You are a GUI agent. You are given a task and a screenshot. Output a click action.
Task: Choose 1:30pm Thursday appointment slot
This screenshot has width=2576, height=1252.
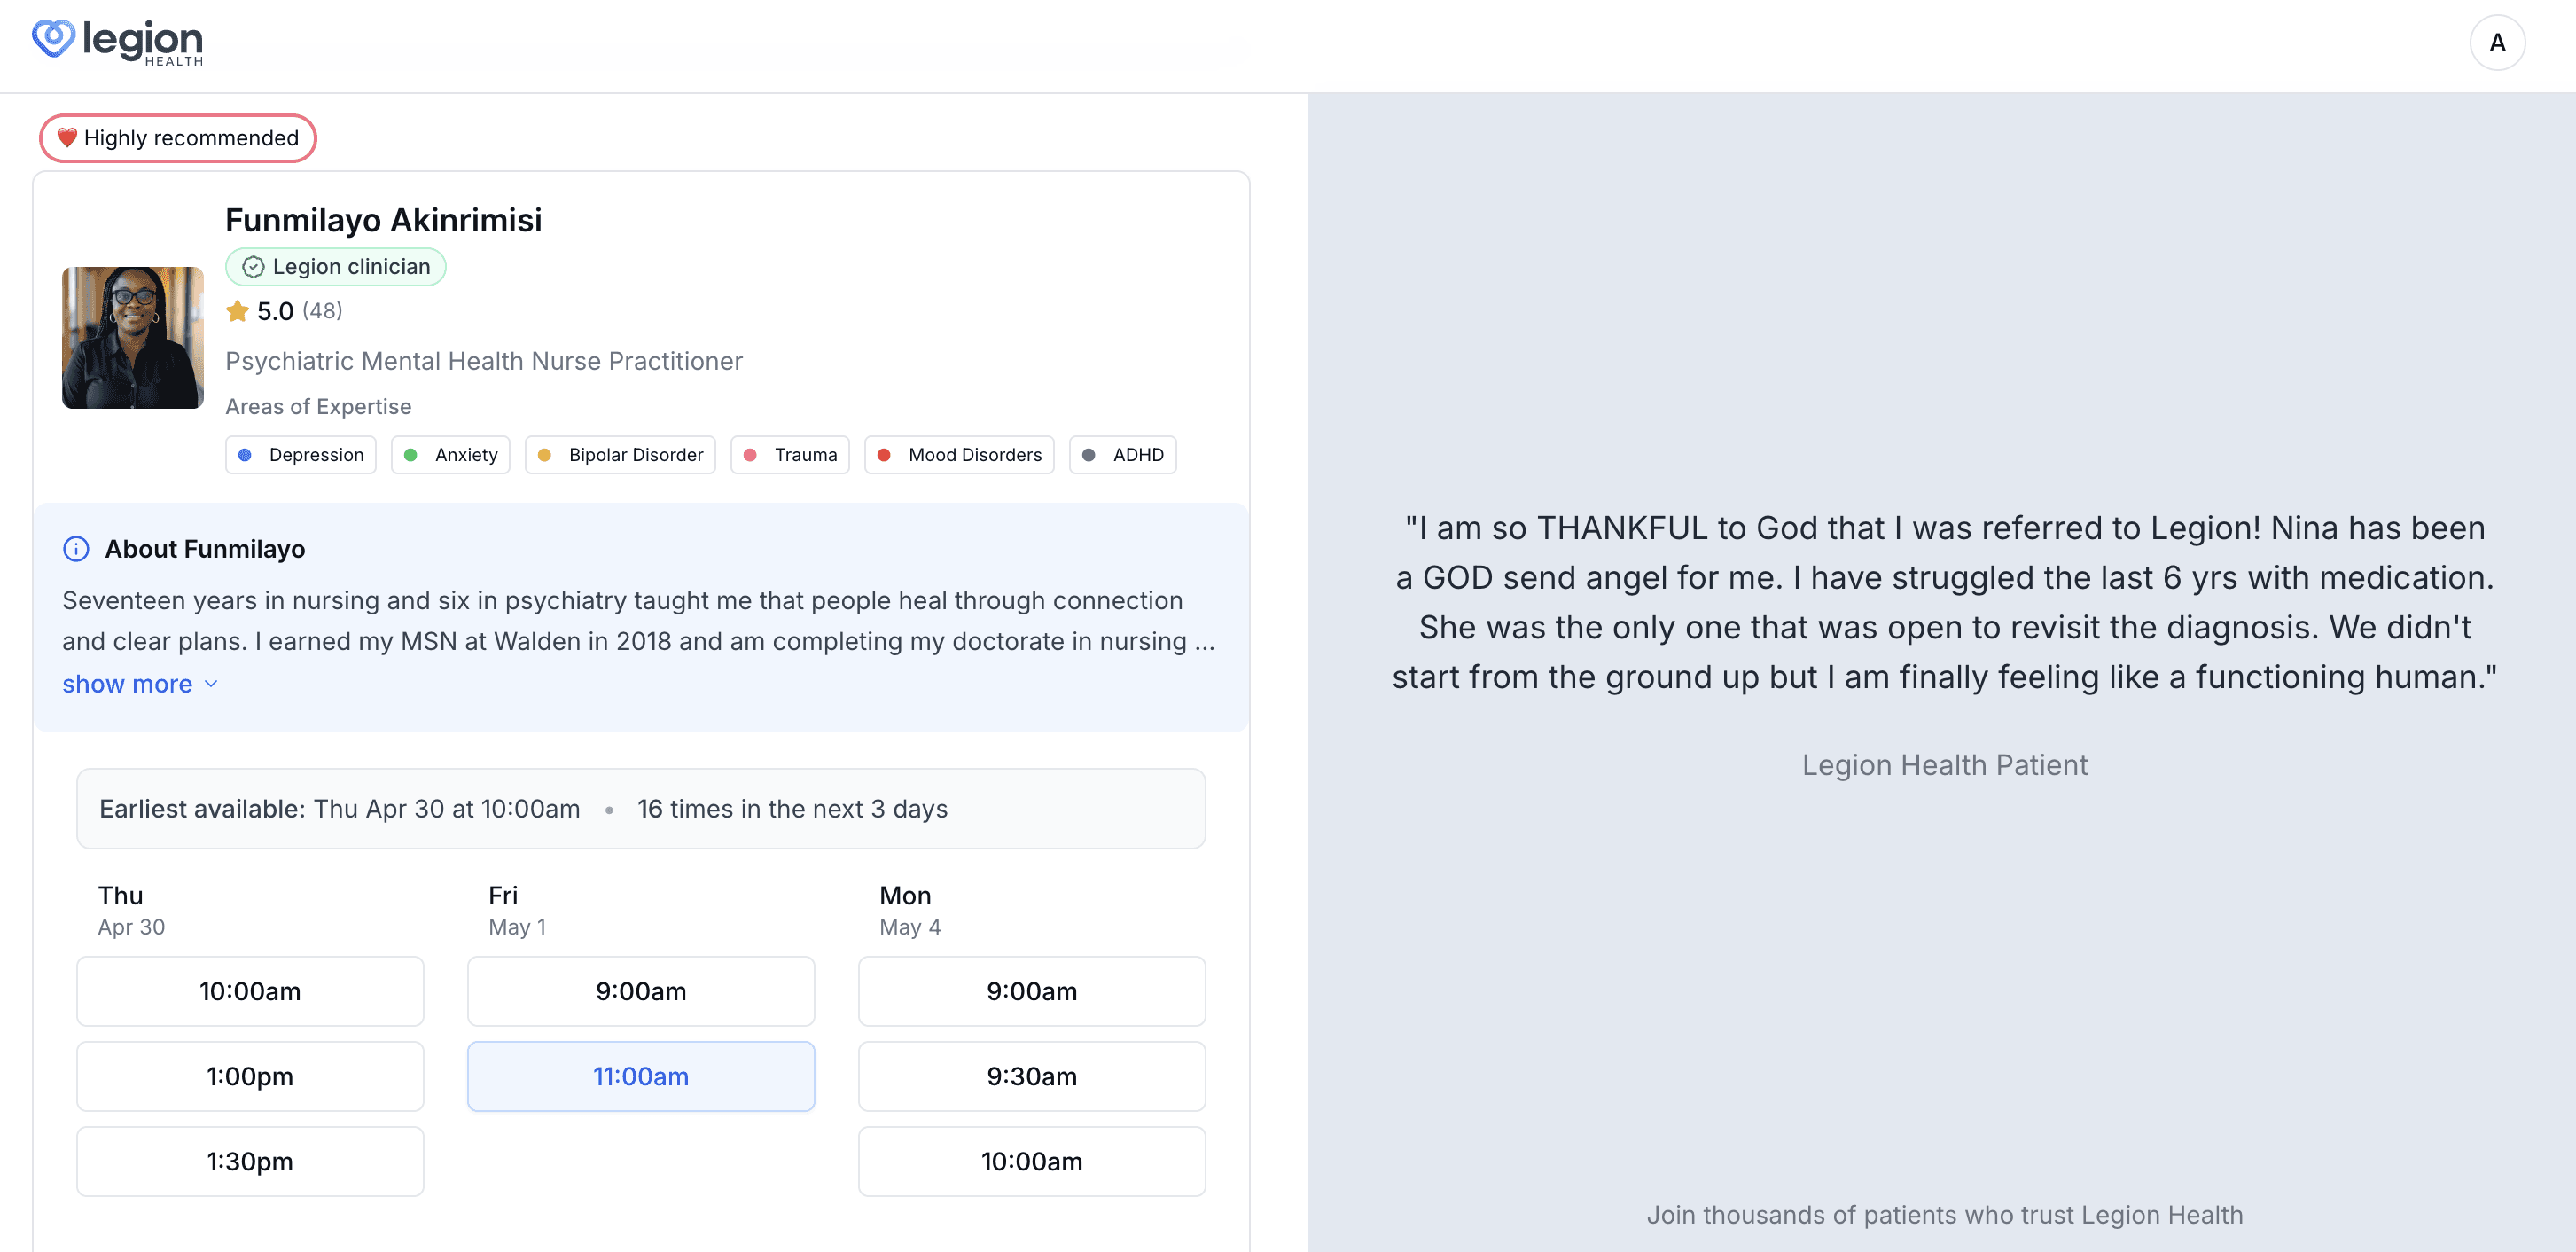250,1161
